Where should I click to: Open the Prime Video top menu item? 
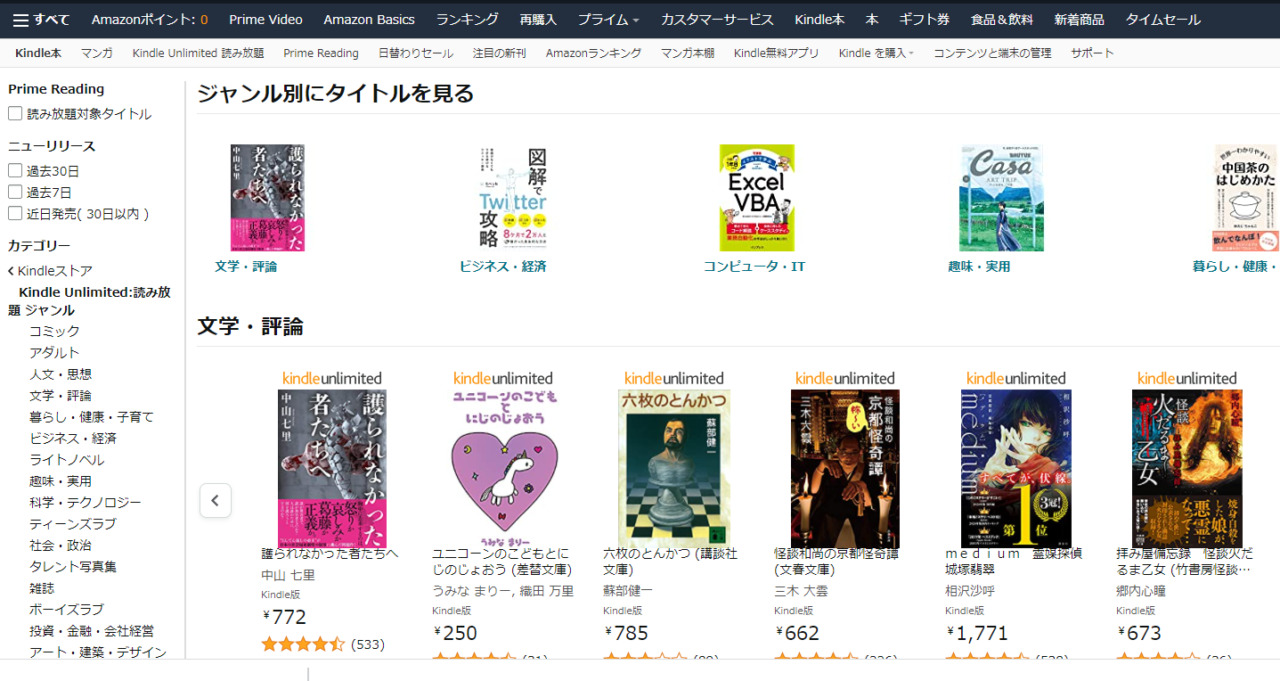coord(265,19)
